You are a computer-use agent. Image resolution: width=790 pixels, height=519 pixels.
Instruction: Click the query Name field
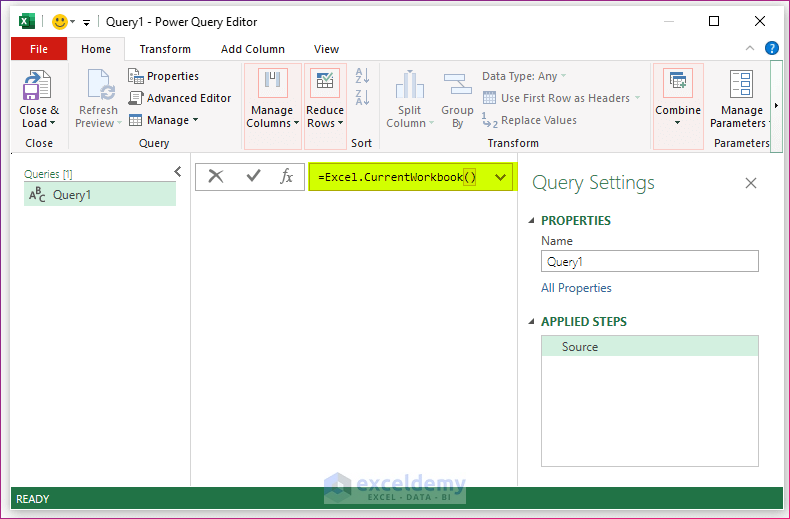tap(649, 262)
